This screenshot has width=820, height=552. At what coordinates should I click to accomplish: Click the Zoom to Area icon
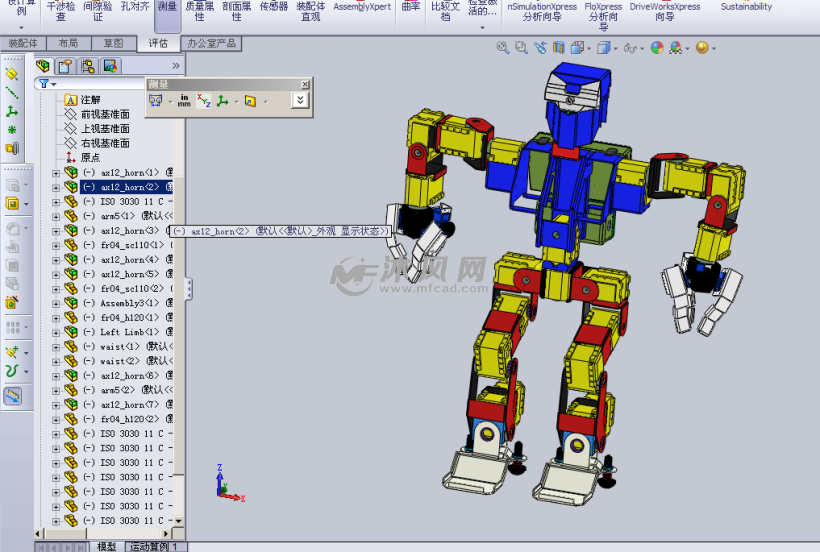(521, 48)
